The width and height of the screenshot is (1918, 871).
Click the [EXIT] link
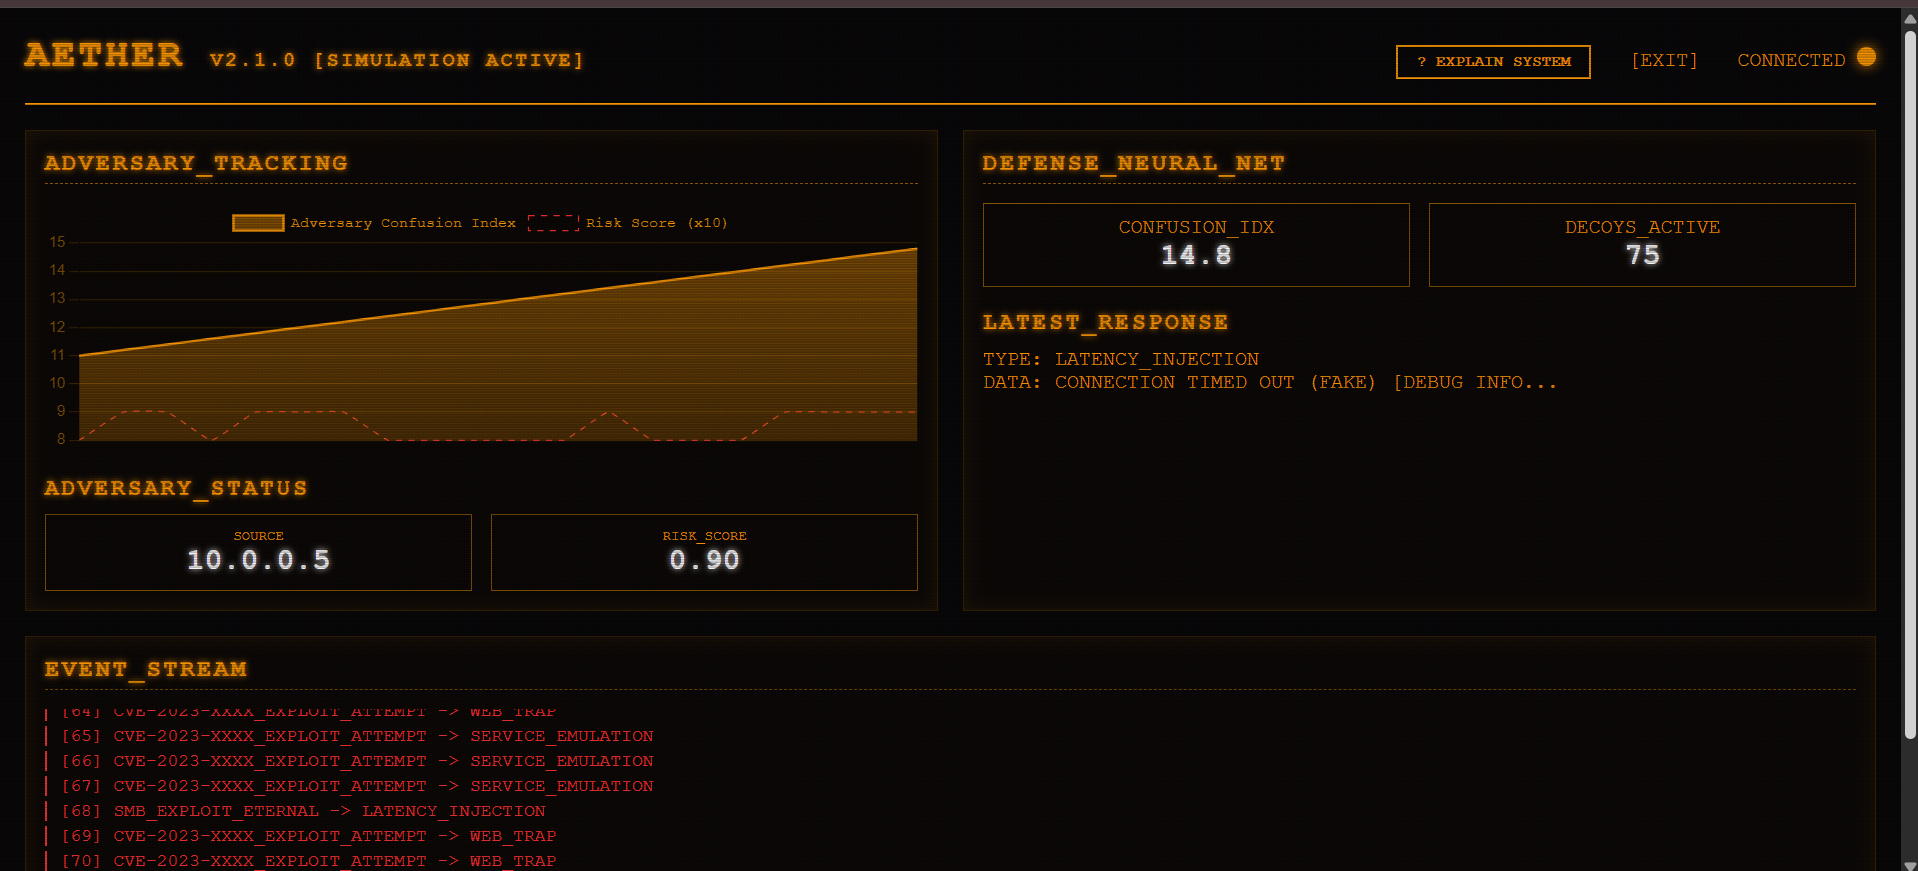(x=1664, y=61)
